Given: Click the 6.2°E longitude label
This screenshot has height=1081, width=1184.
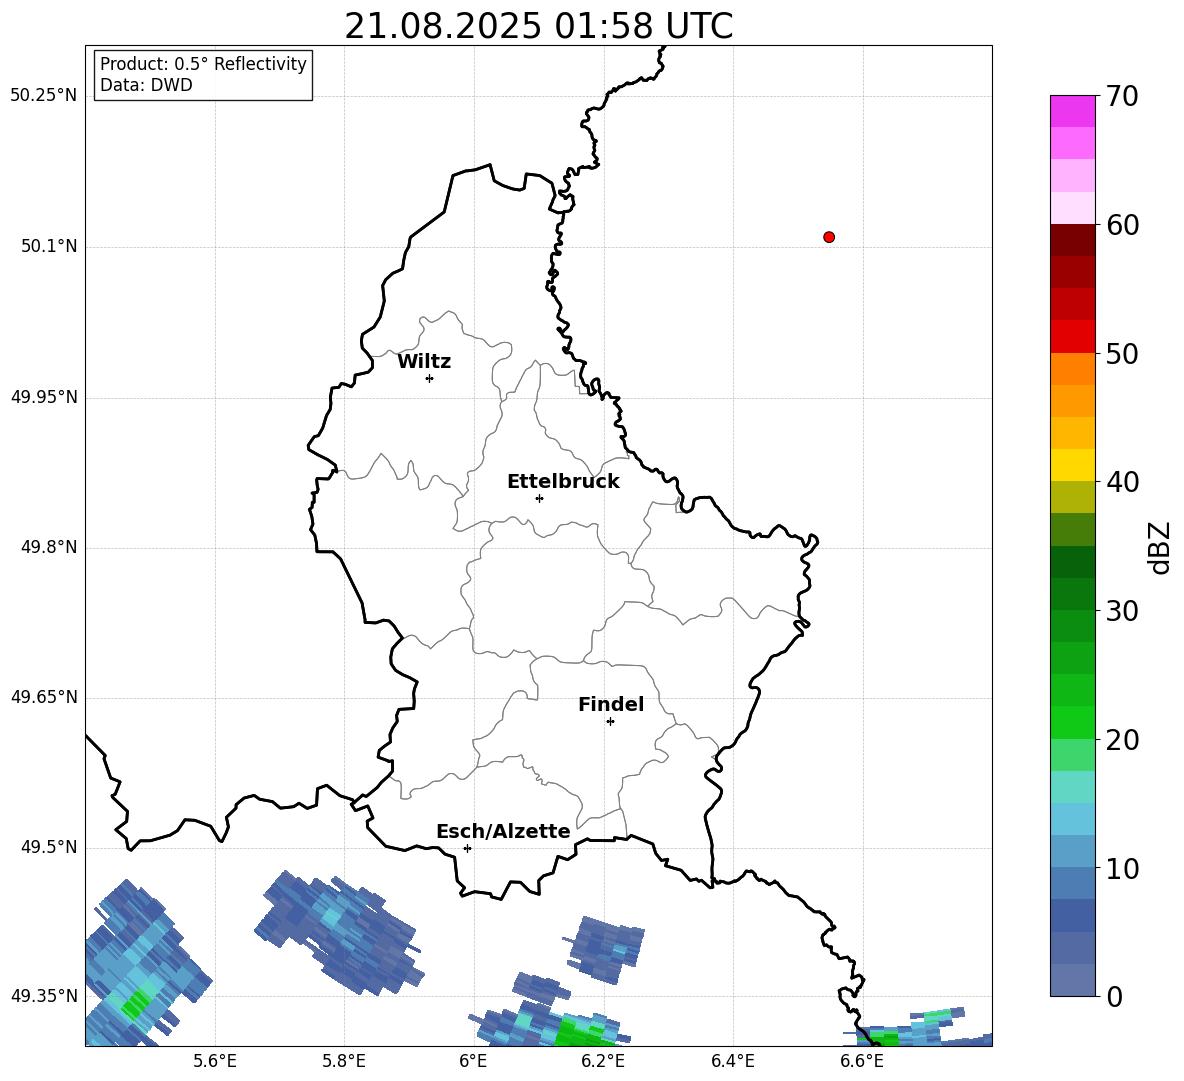Looking at the screenshot, I should [603, 1061].
